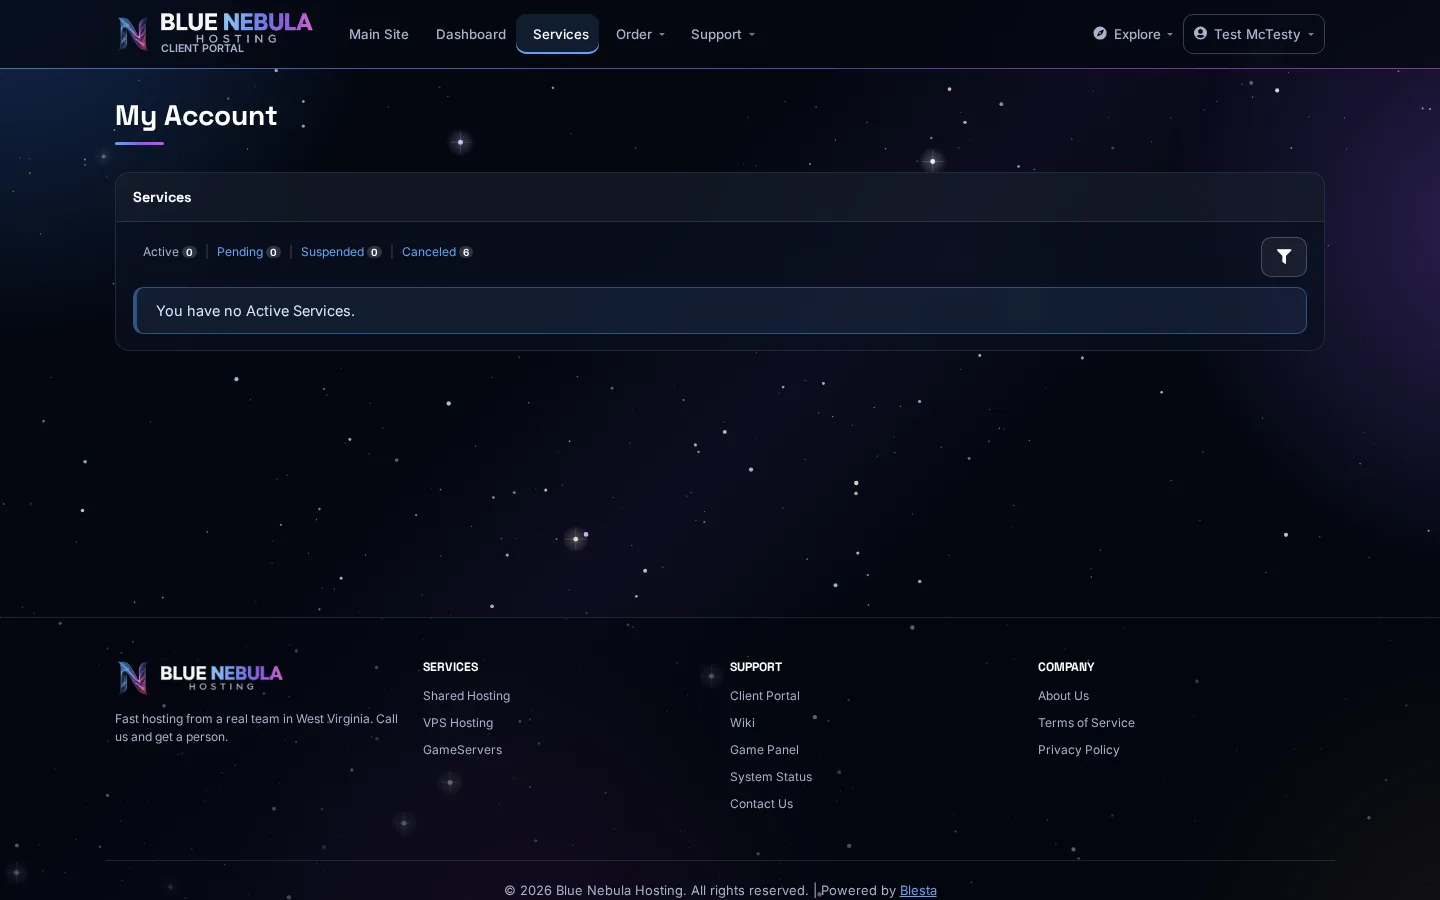The image size is (1440, 900).
Task: Expand the Support dropdown in navbar
Action: [x=723, y=34]
